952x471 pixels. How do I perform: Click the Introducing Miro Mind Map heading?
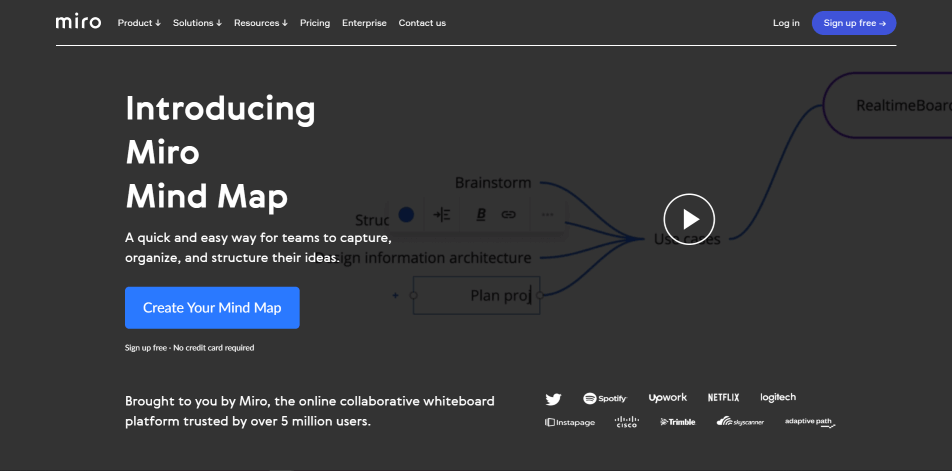click(220, 153)
